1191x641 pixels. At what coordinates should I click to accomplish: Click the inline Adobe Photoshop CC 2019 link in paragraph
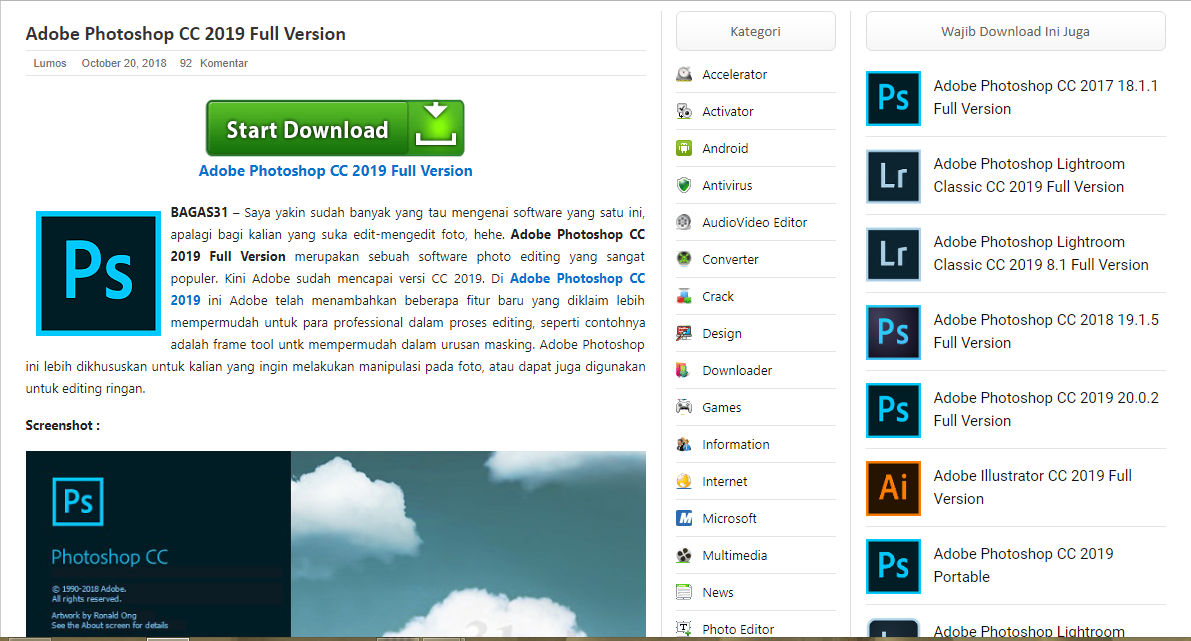click(x=577, y=279)
